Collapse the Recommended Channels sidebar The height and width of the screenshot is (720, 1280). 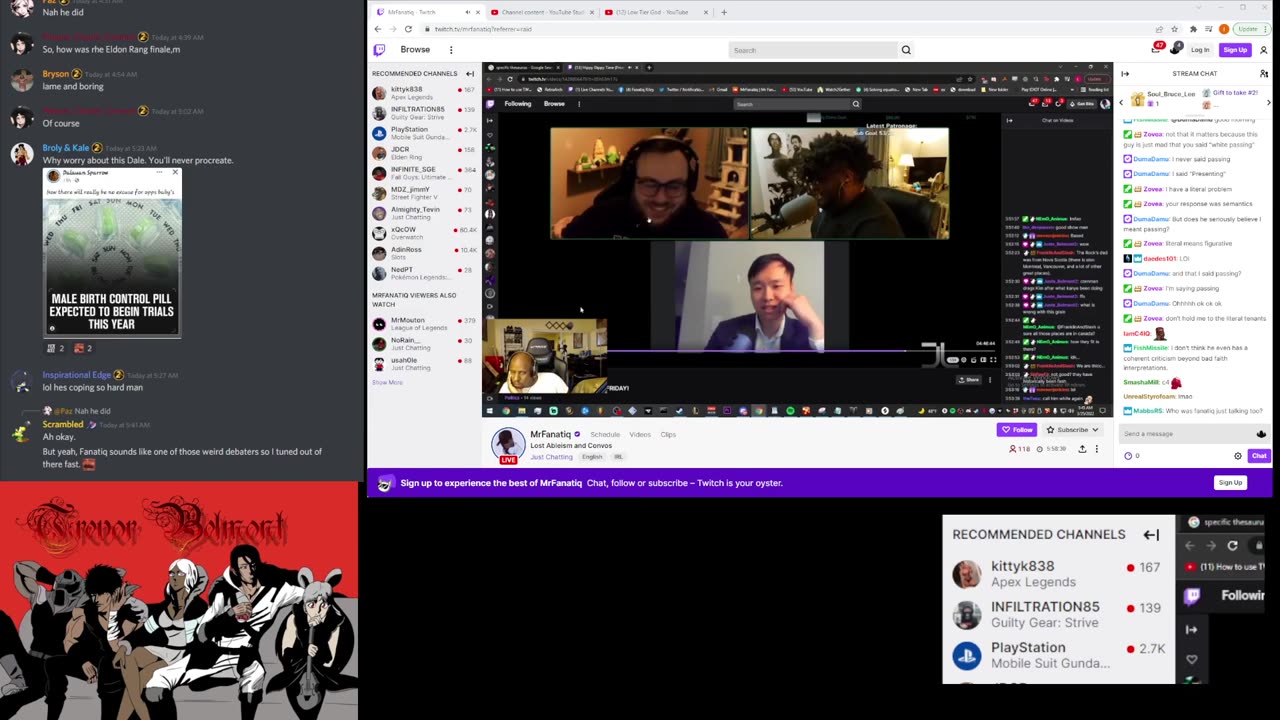[470, 74]
